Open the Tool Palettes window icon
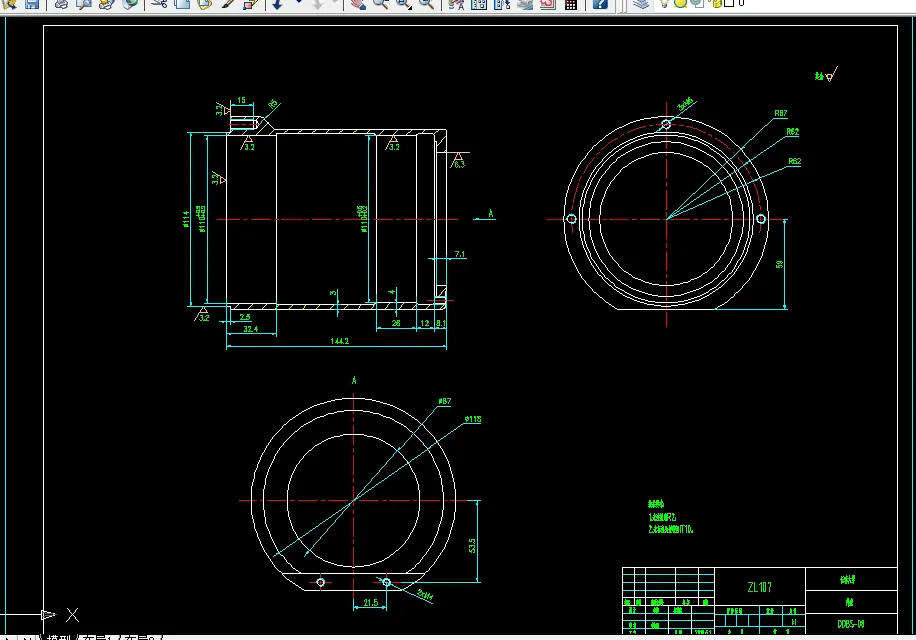This screenshot has height=640, width=916. click(502, 4)
